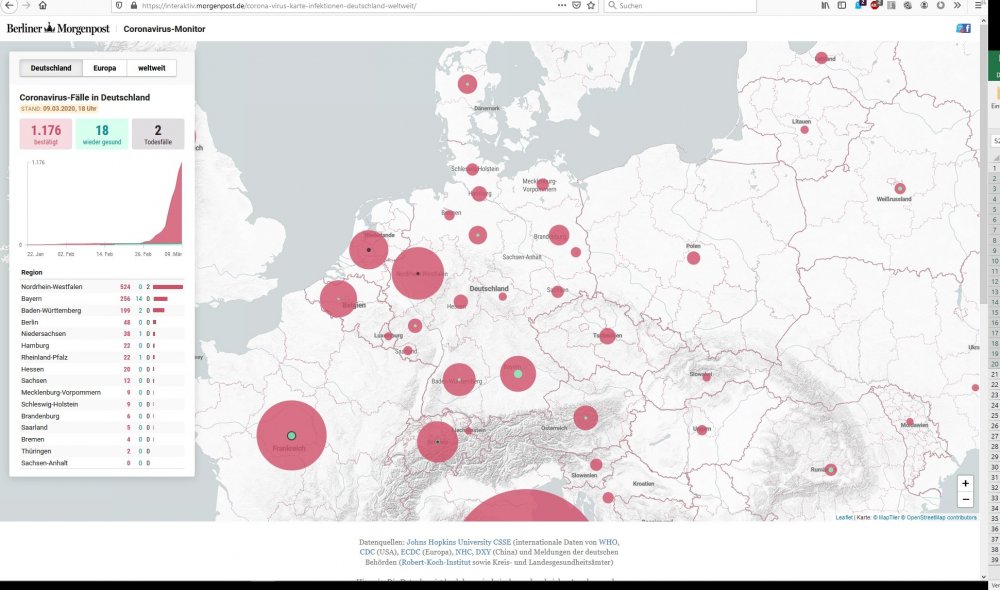Click the circular ring toolbar icon
This screenshot has height=590, width=1000.
pos(941,5)
